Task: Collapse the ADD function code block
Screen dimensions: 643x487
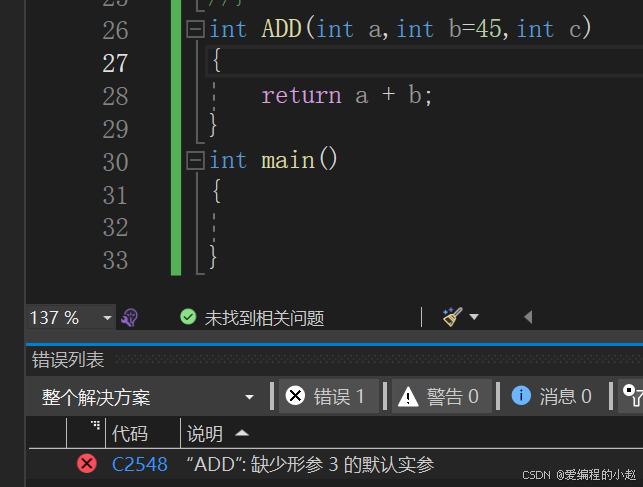Action: pyautogui.click(x=195, y=30)
